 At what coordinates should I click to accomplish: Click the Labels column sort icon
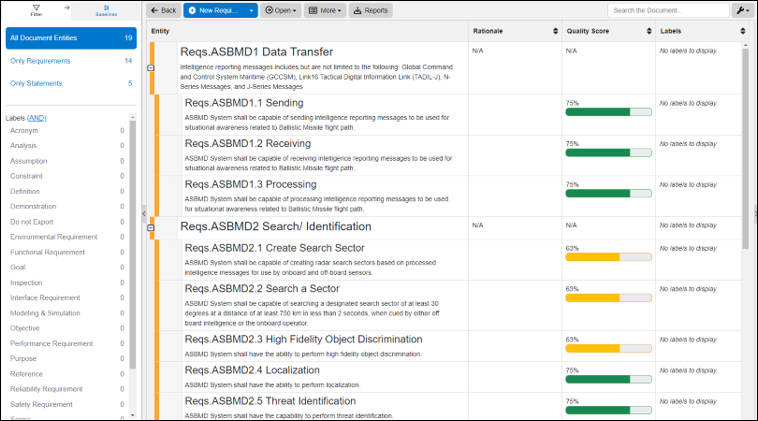(741, 31)
